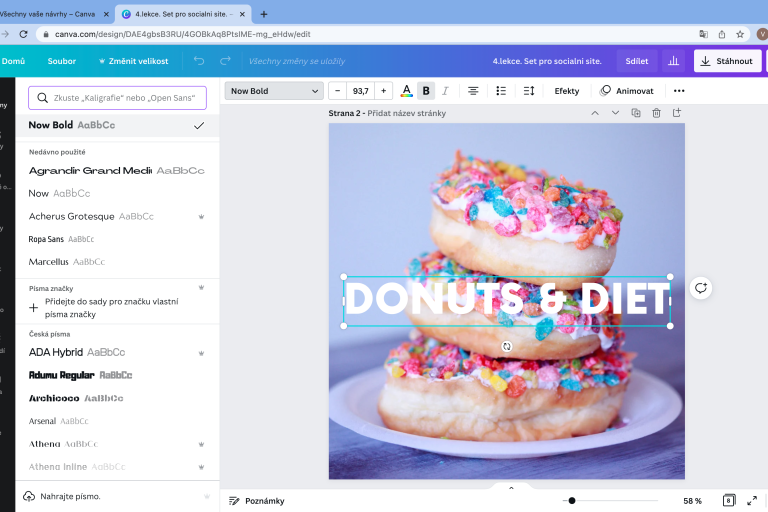Open the three-dots more options menu

[x=679, y=91]
